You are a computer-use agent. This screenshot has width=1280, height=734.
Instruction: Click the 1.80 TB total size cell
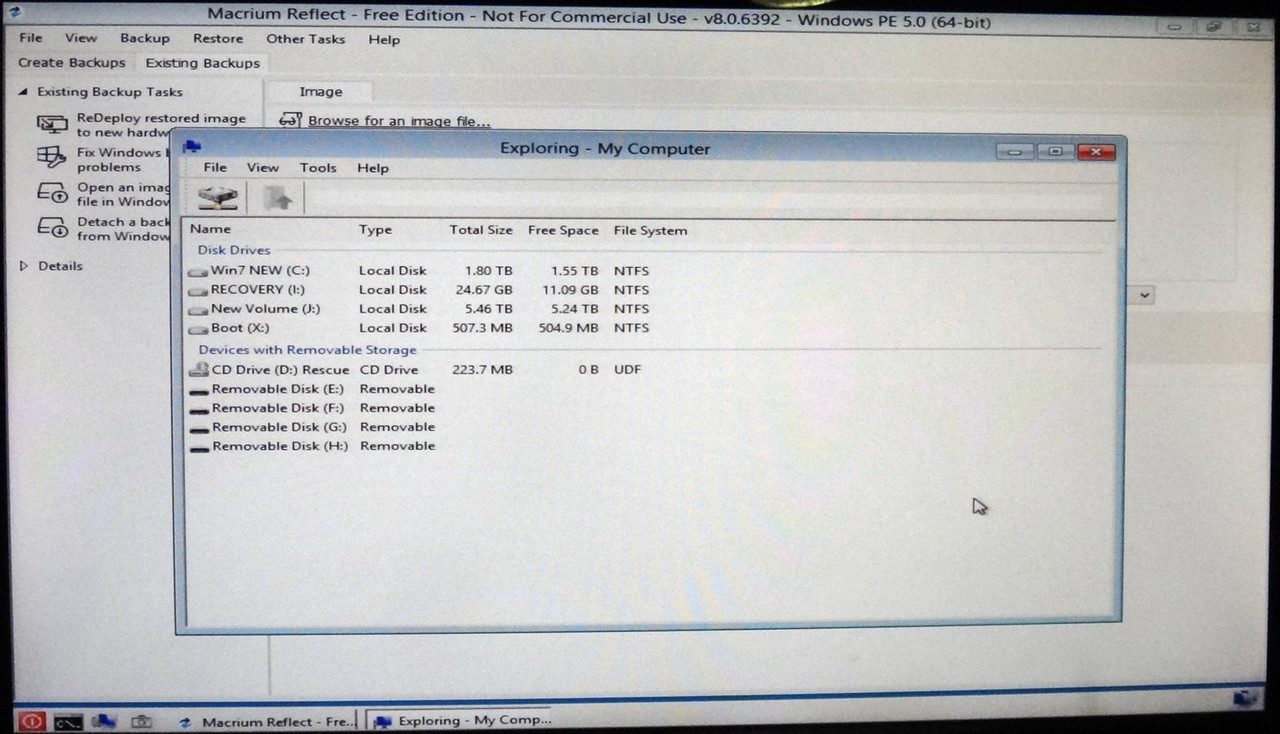(489, 271)
